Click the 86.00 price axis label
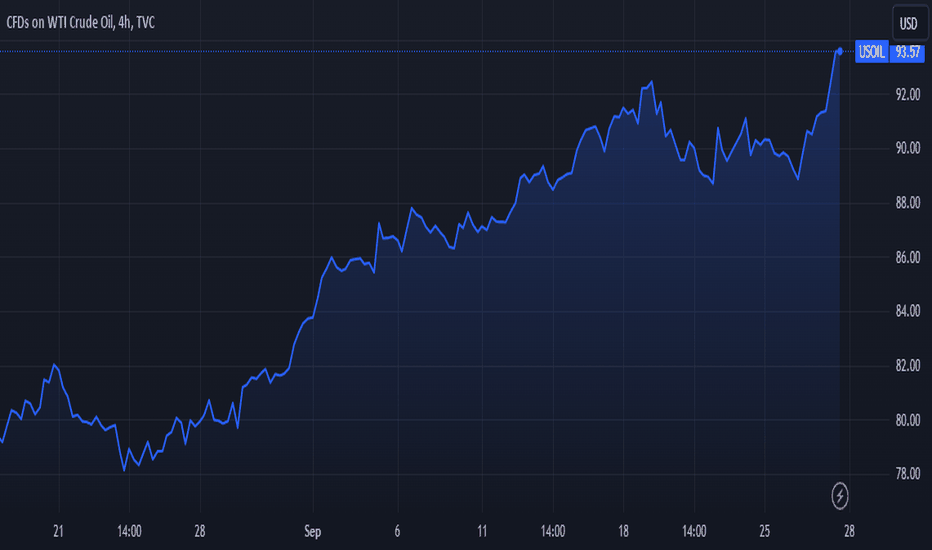Viewport: 932px width, 550px height. coord(908,257)
